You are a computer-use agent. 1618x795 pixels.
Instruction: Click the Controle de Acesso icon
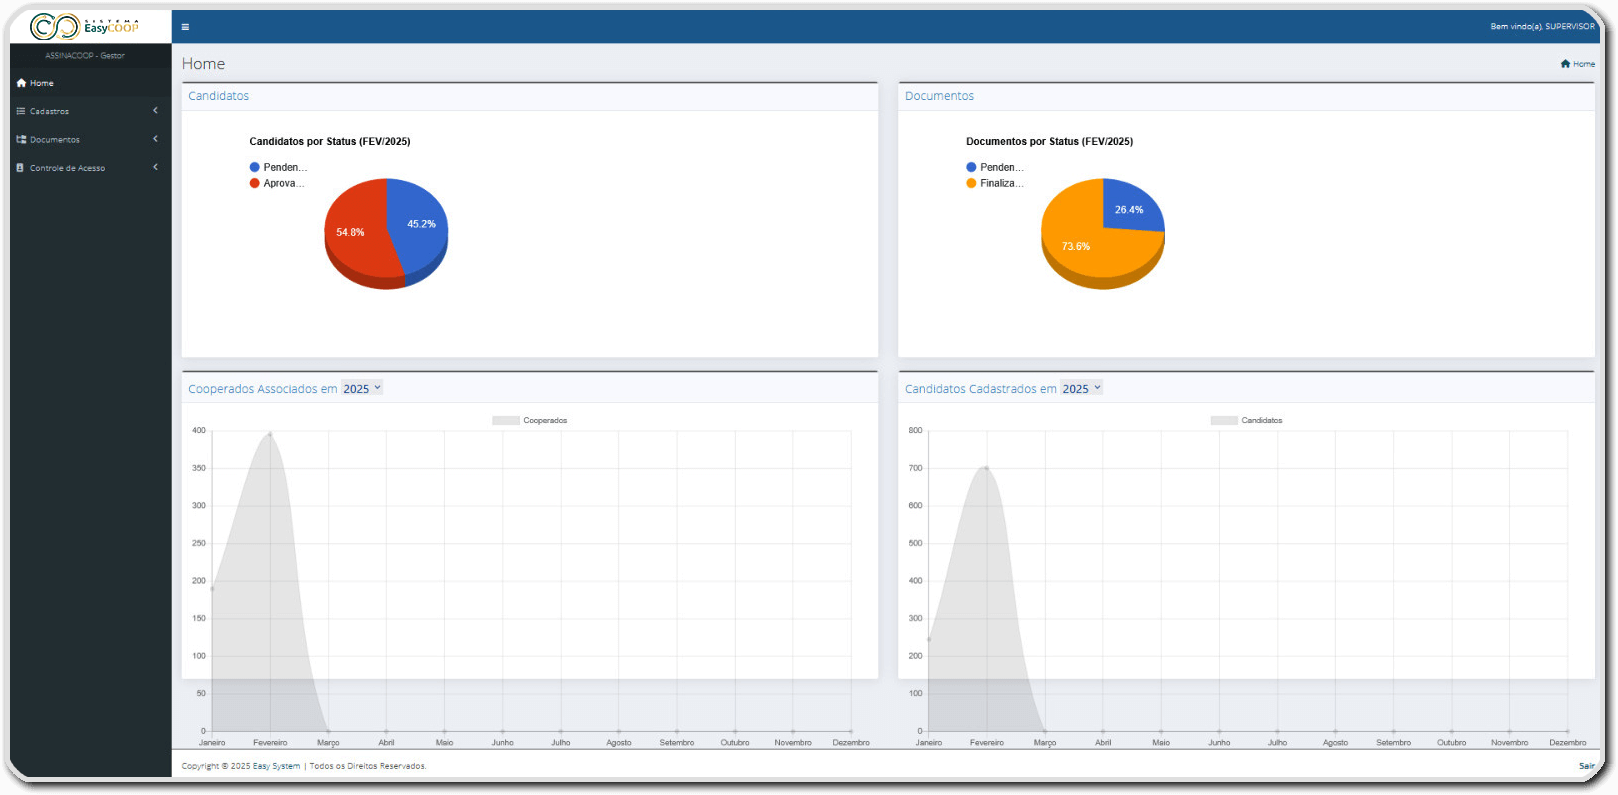tap(21, 168)
